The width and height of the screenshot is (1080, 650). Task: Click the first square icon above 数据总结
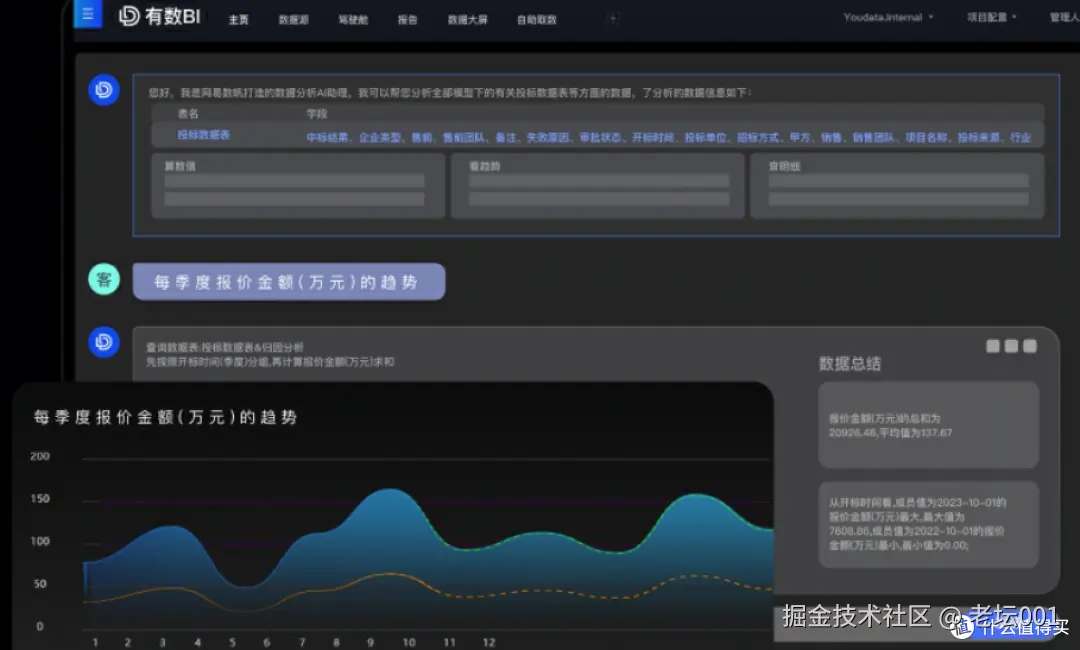point(992,345)
